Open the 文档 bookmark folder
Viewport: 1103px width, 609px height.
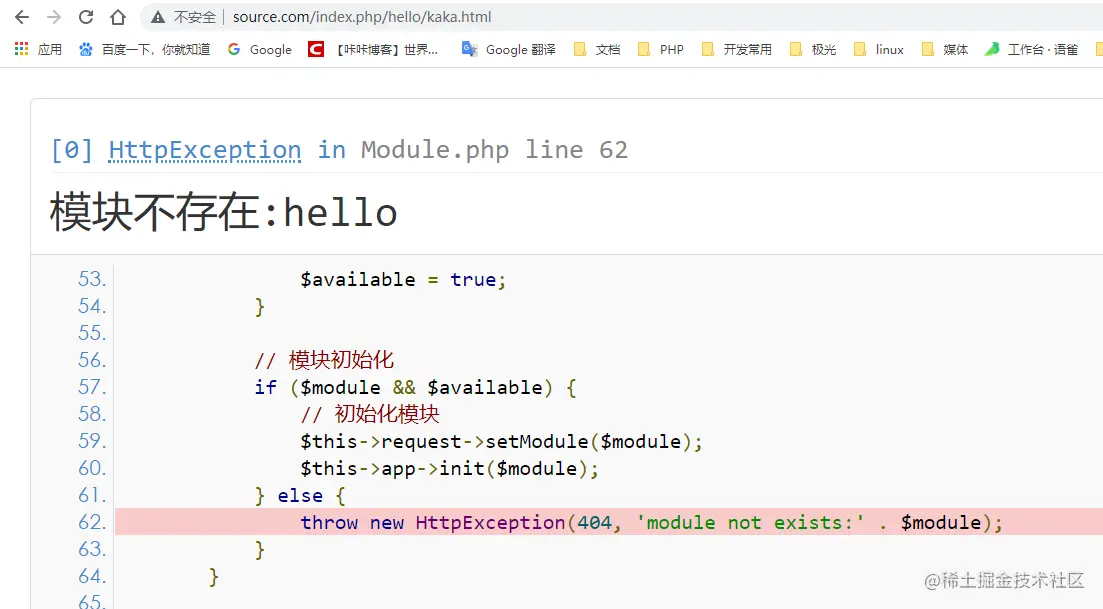click(597, 49)
